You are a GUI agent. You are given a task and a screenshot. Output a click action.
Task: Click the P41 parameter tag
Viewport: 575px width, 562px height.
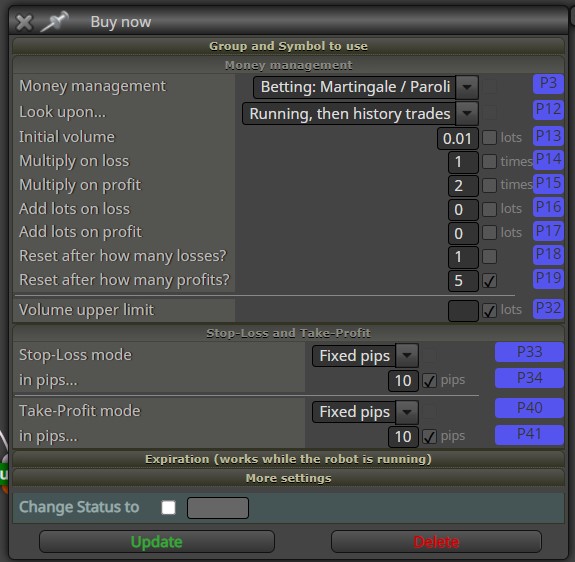tap(529, 435)
